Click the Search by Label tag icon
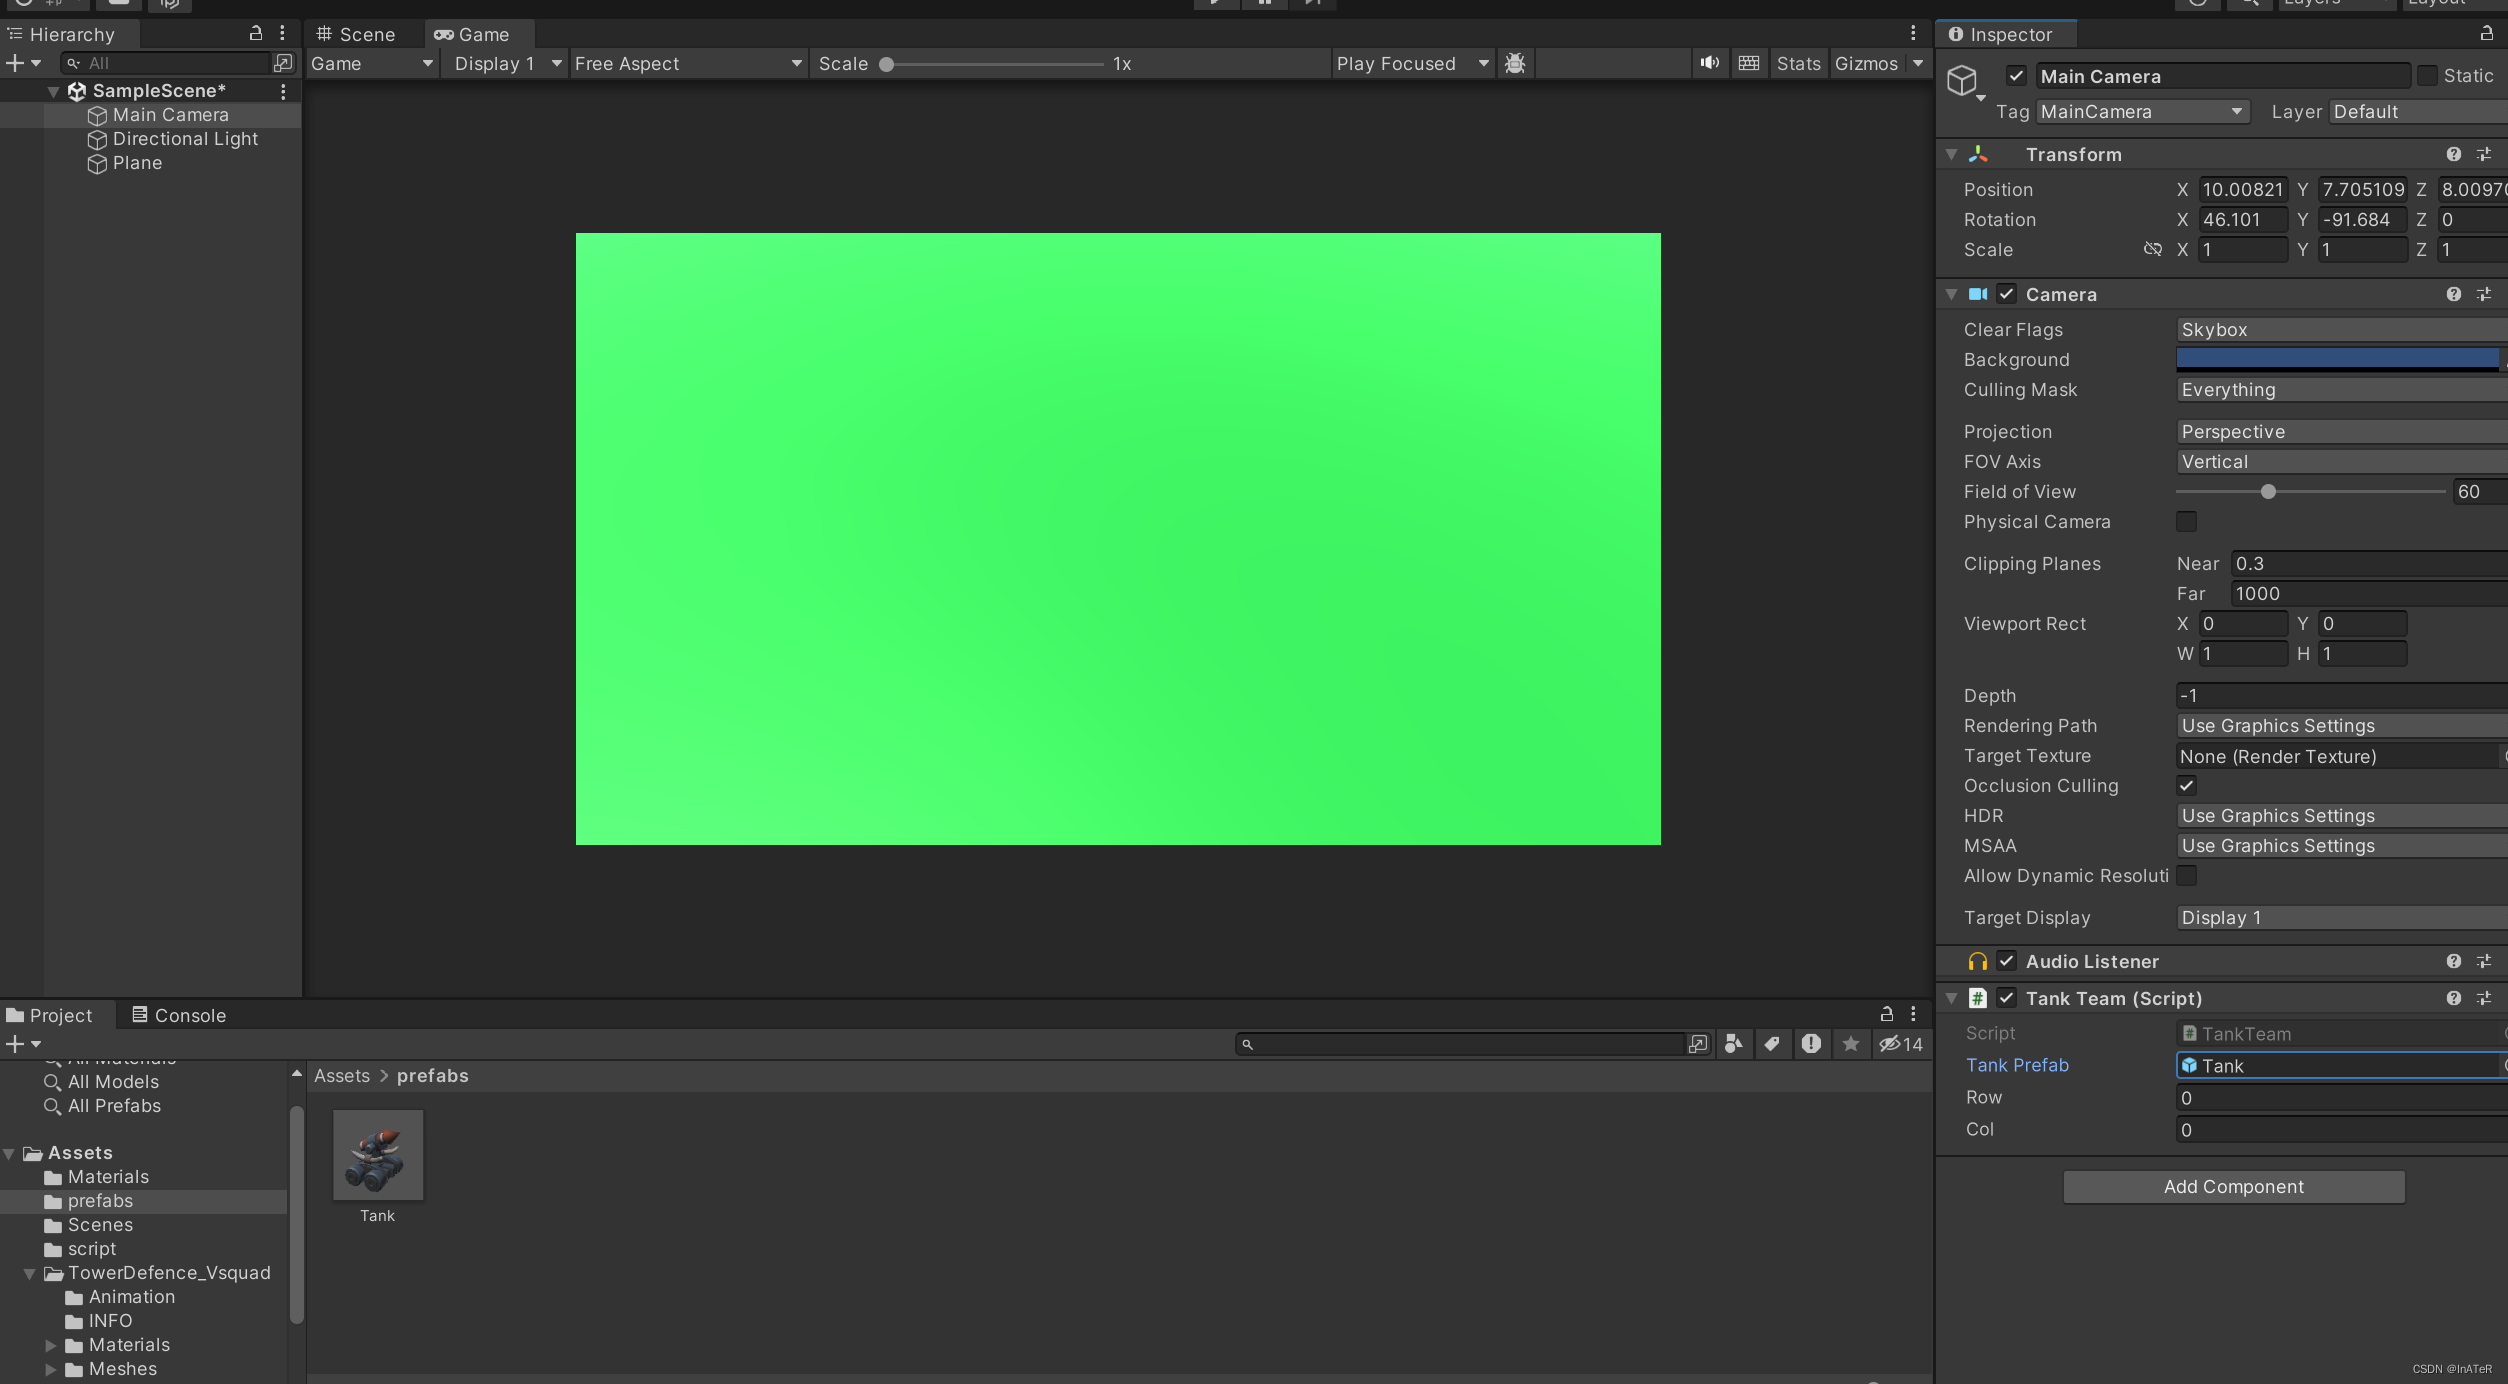 coord(1772,1044)
